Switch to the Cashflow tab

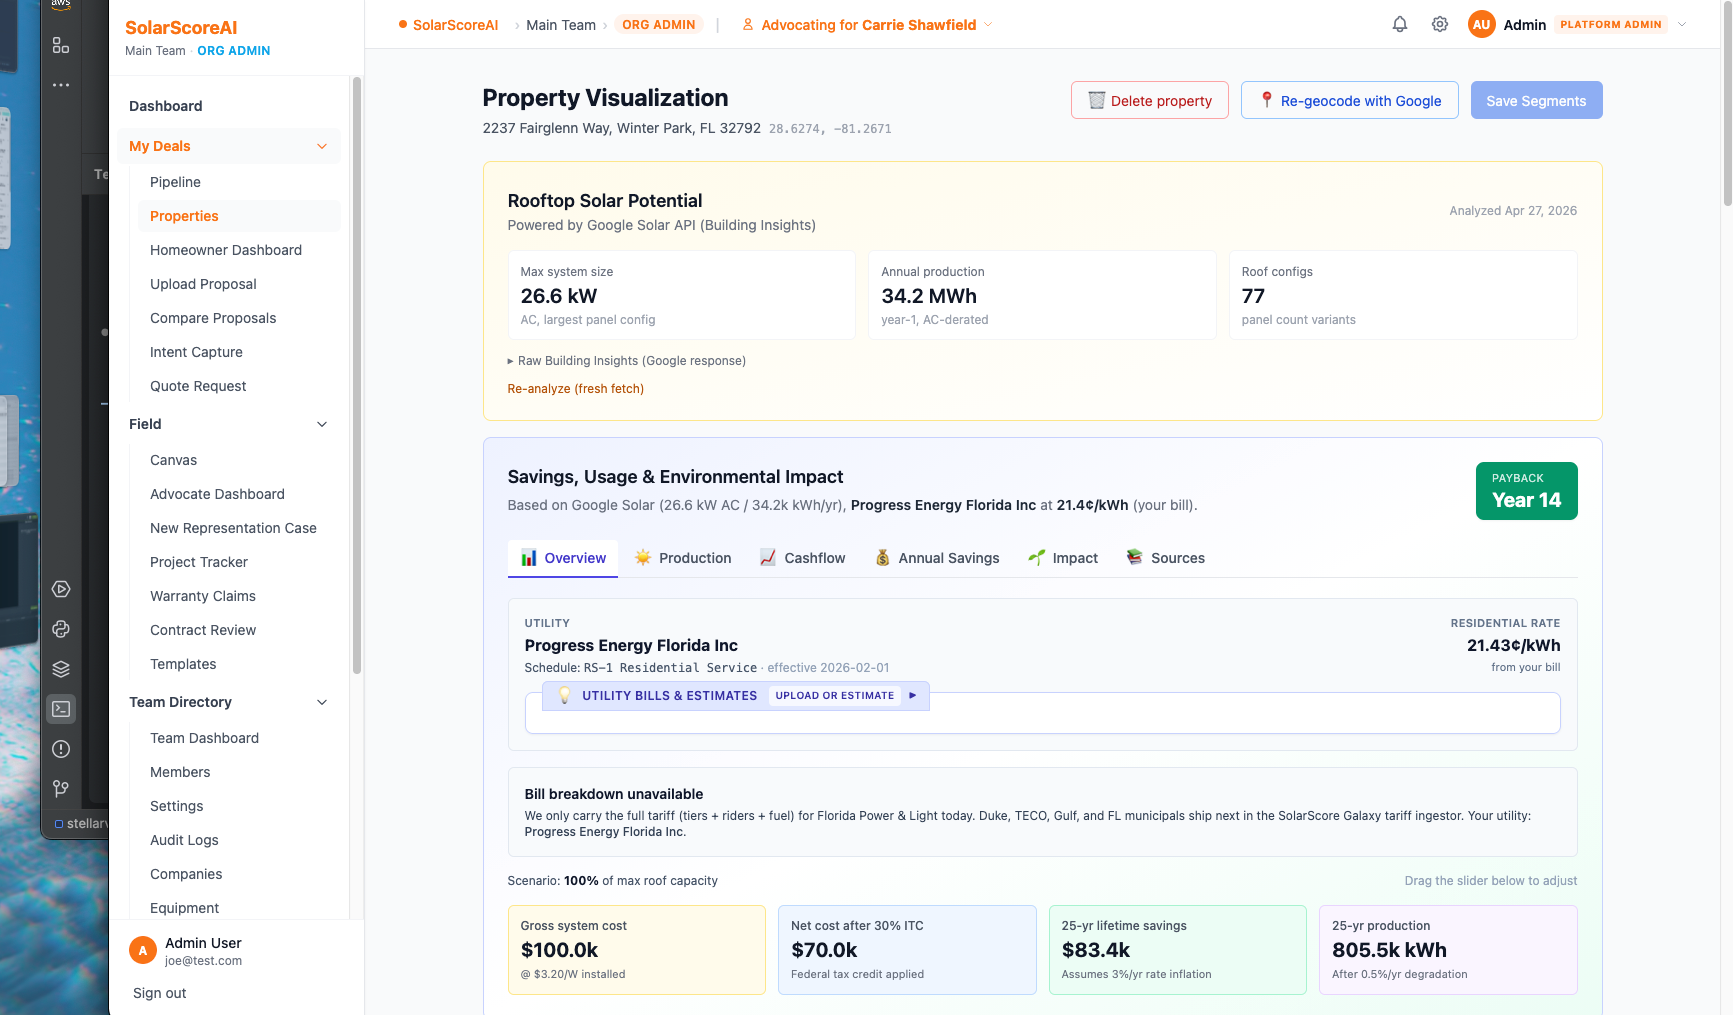pos(801,558)
